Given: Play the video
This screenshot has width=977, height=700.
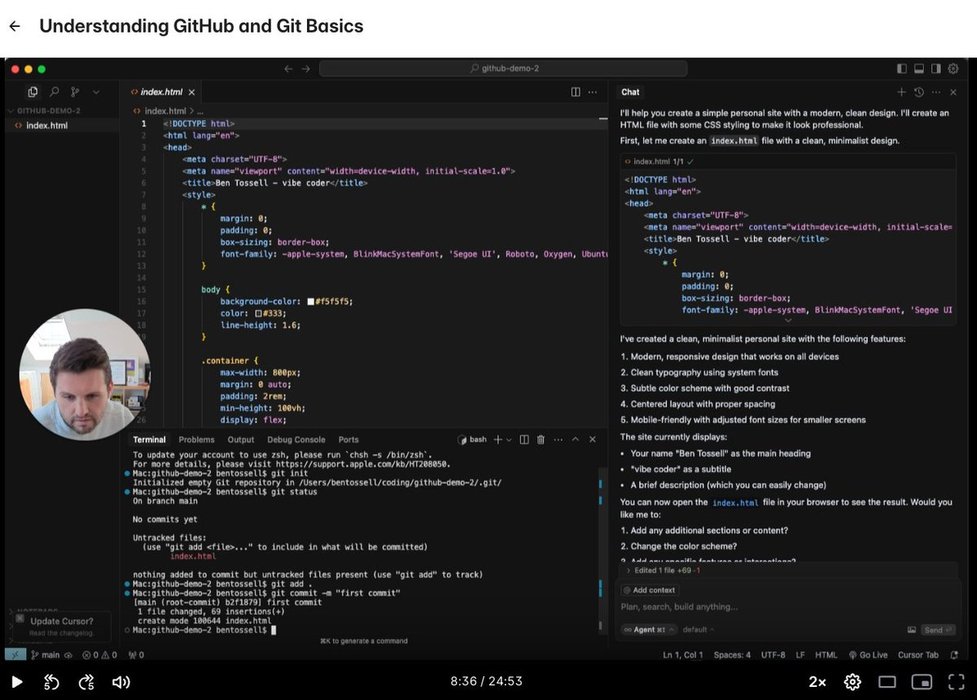Looking at the screenshot, I should 17,682.
